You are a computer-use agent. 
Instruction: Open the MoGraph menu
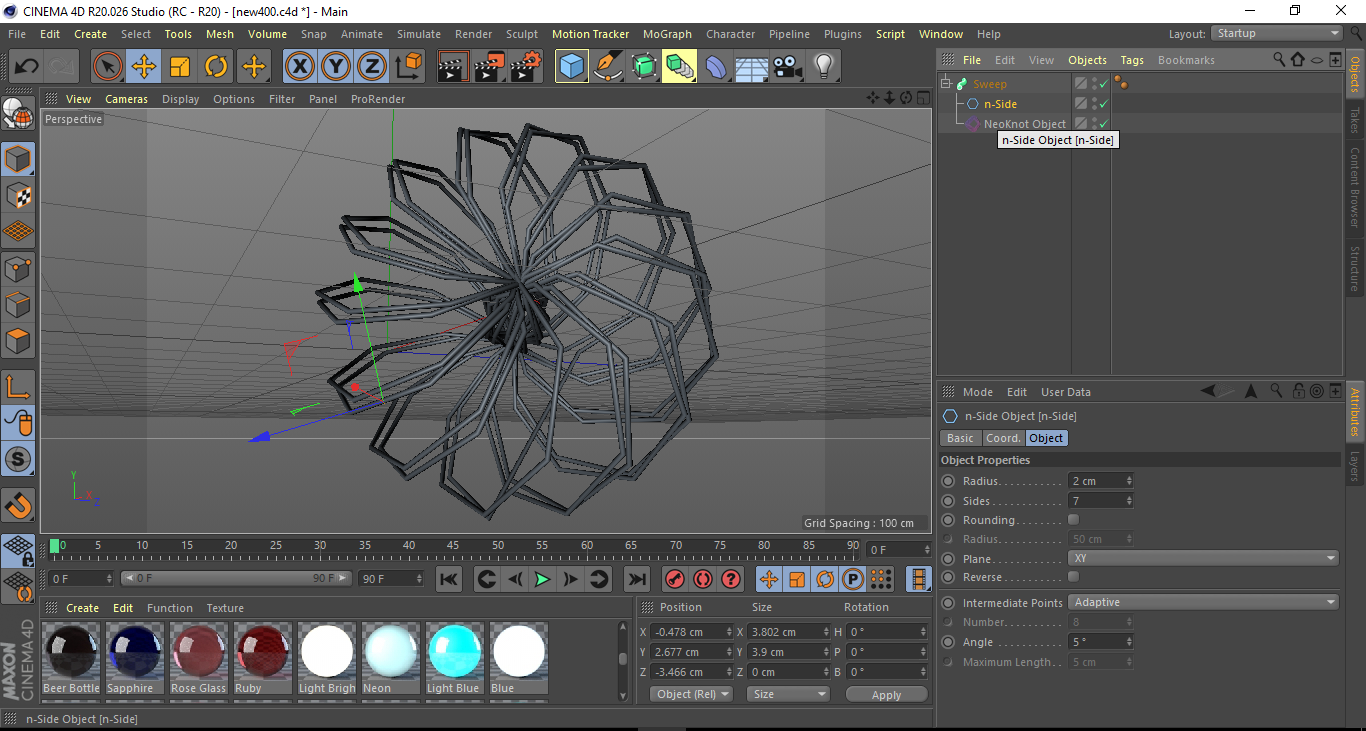coord(667,34)
